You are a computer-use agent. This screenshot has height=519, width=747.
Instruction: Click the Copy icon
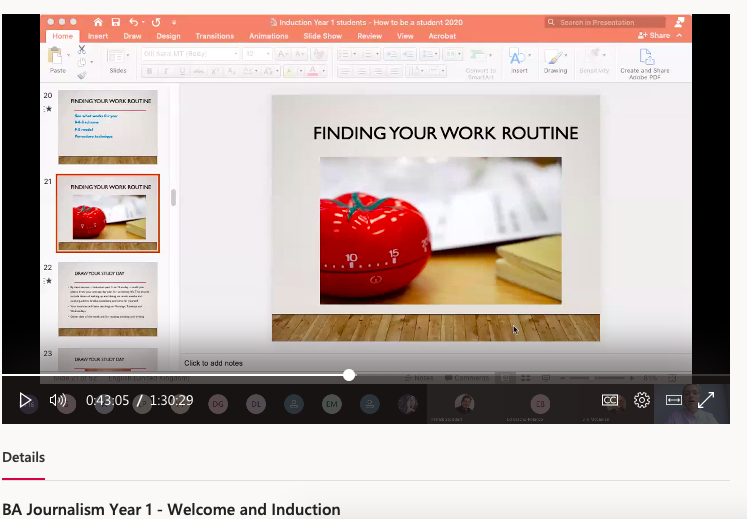click(x=82, y=62)
